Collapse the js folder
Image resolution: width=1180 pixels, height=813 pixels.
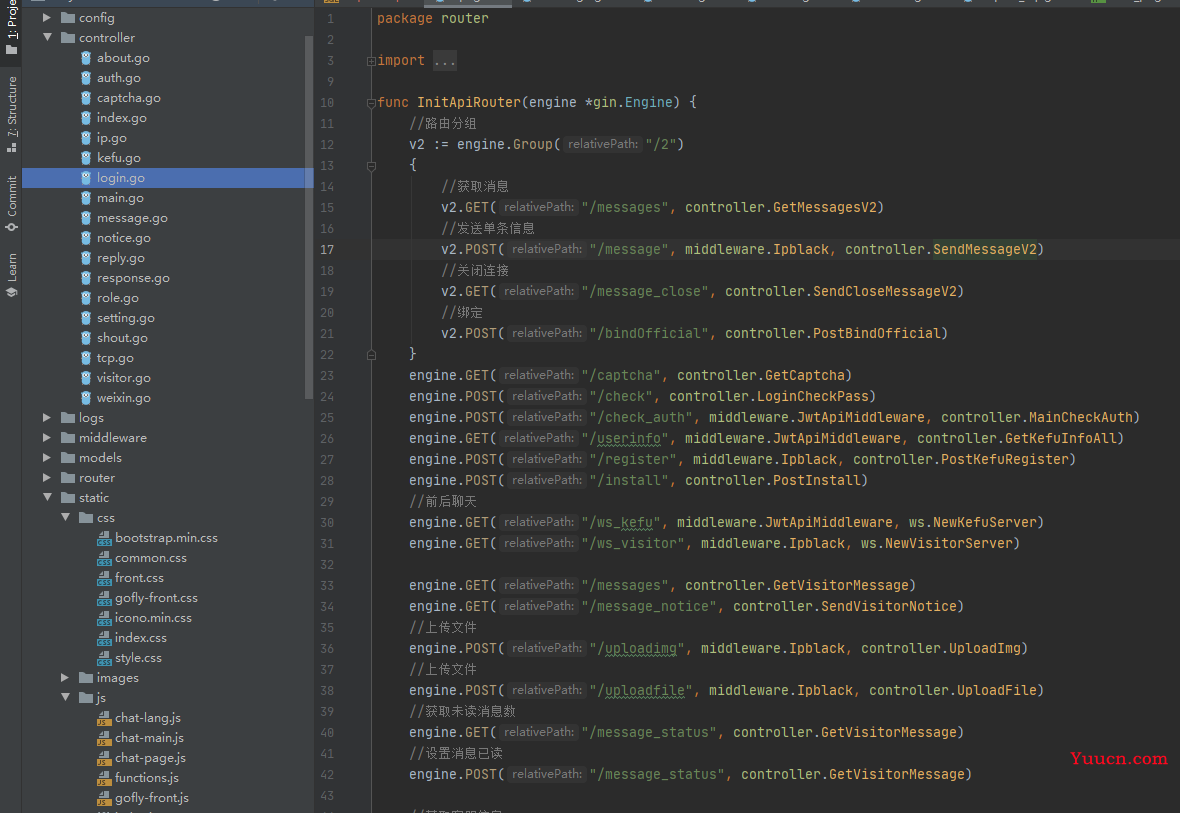point(65,697)
